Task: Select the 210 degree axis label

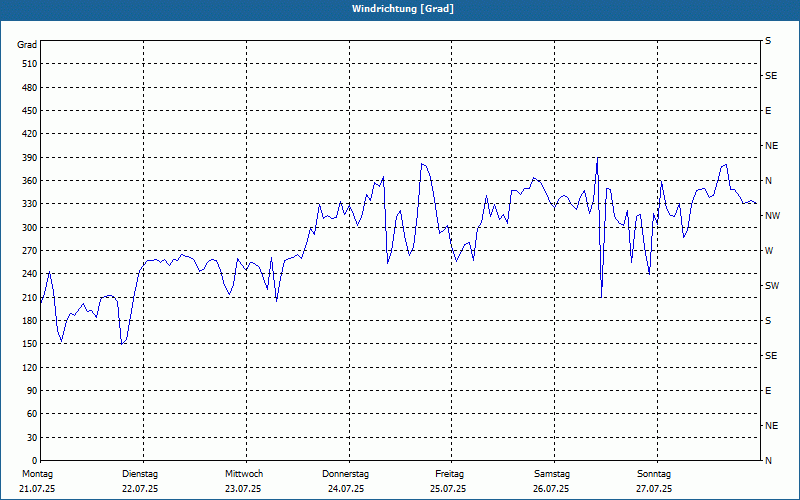Action: tap(30, 297)
